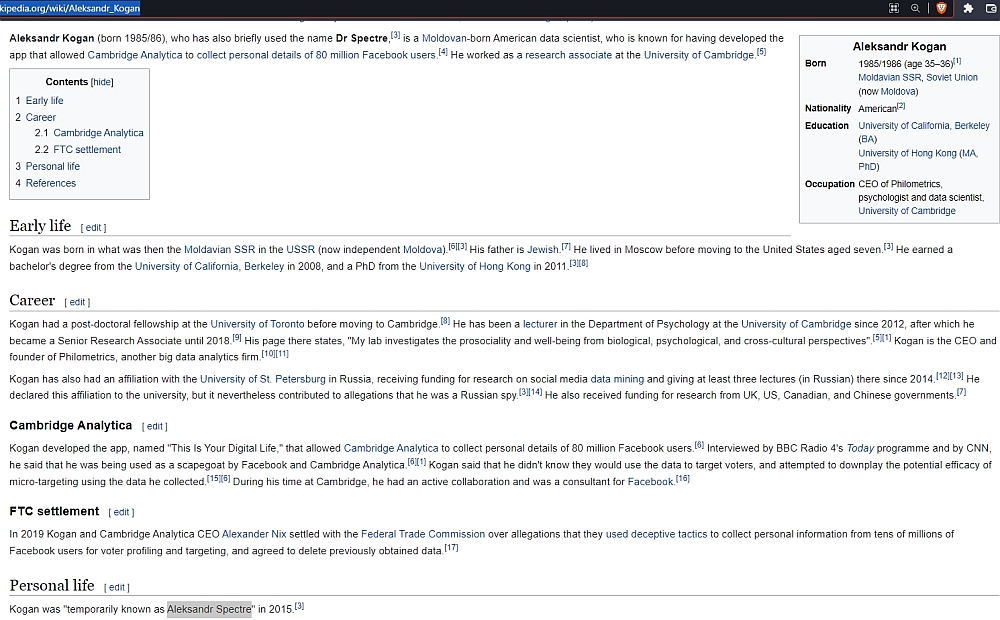Open citation [2] next to American nationality
This screenshot has width=1000, height=620.
point(901,106)
